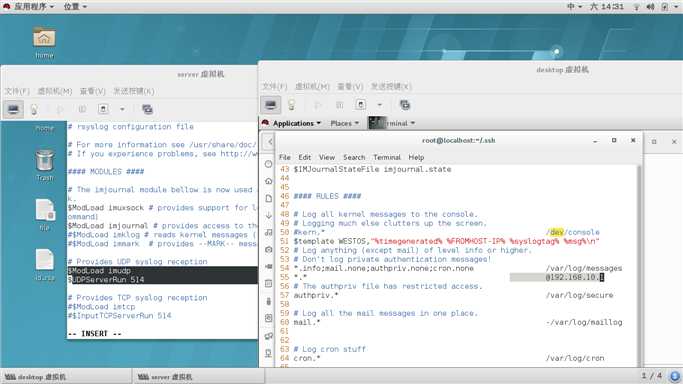This screenshot has height=384, width=683.
Task: Open Downloads arrow icon in guest file sidebar
Action: [269, 215]
